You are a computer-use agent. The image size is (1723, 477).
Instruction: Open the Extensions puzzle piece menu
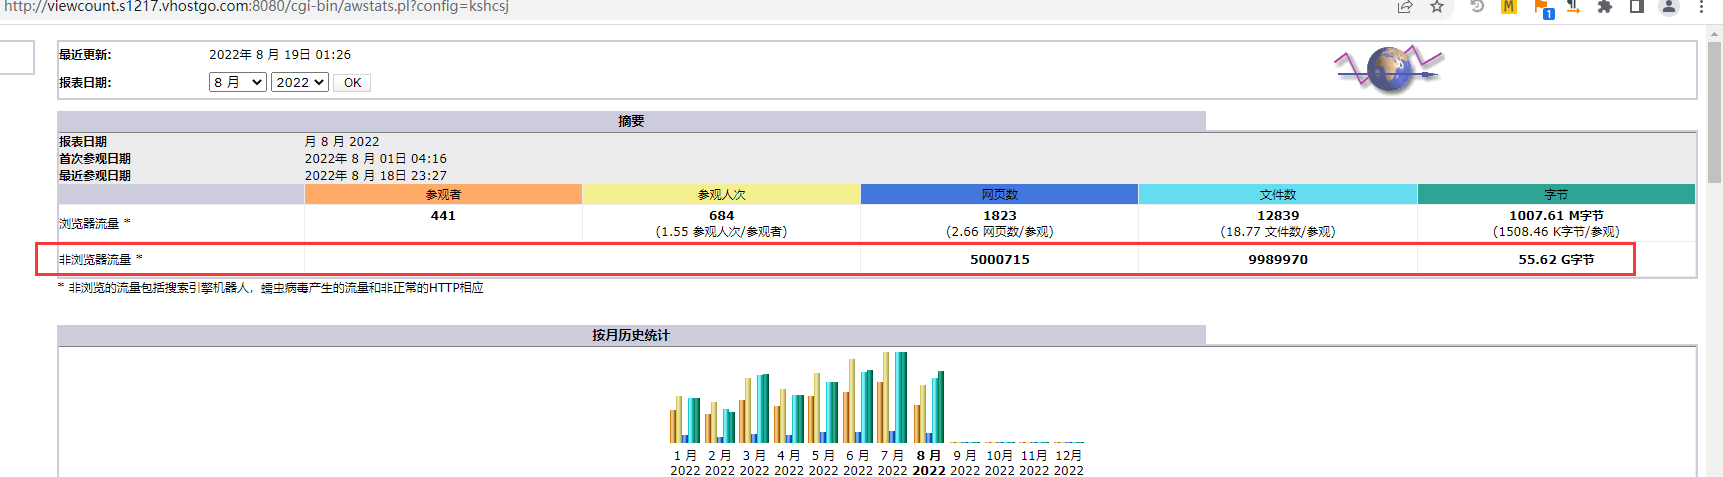1605,7
